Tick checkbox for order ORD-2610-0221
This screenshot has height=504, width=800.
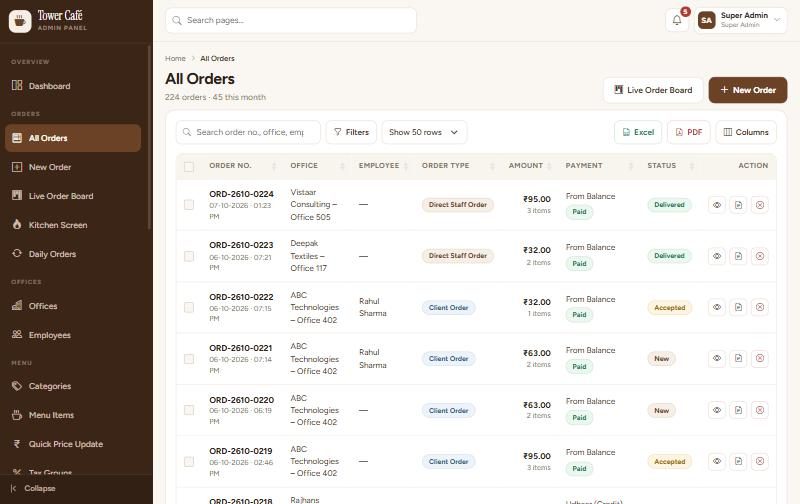[x=189, y=359]
